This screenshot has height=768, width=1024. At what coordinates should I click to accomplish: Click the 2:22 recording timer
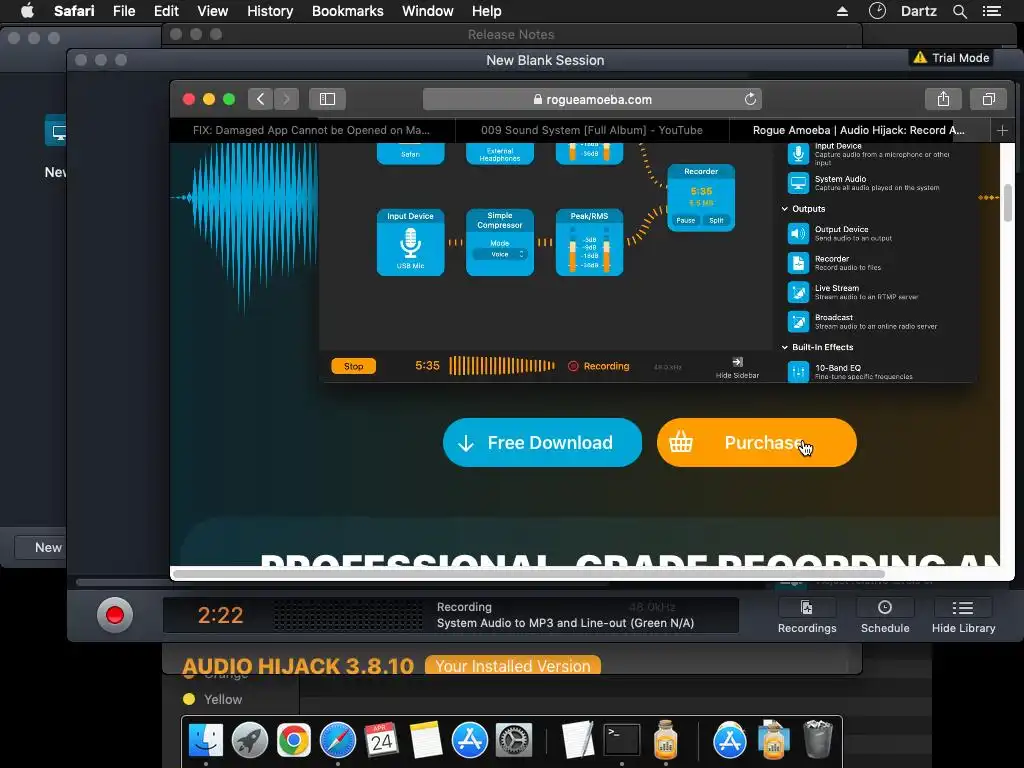(220, 615)
